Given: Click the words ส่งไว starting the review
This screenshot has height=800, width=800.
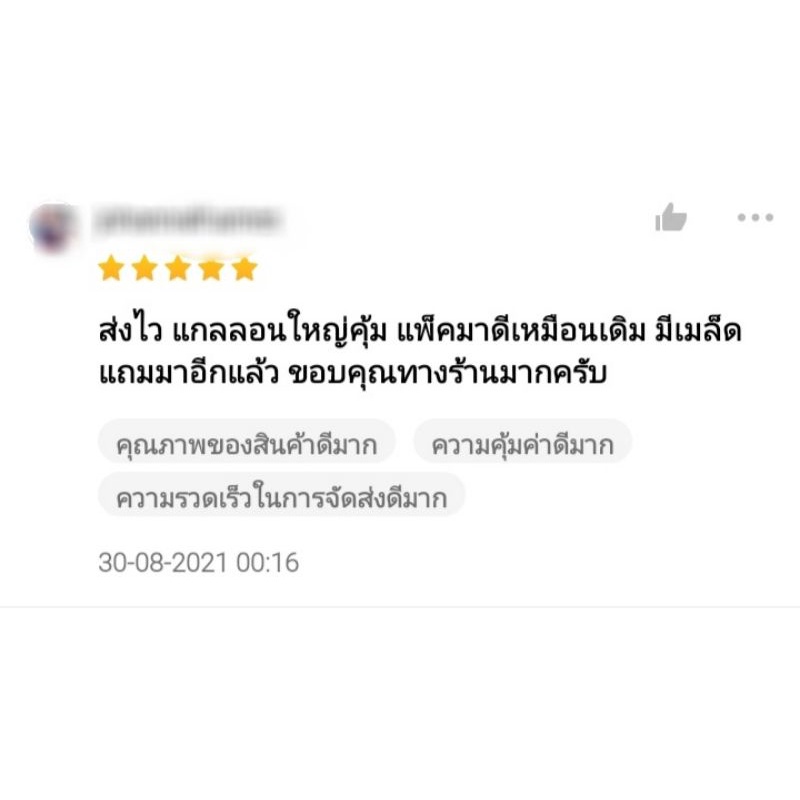Looking at the screenshot, I should pos(131,331).
